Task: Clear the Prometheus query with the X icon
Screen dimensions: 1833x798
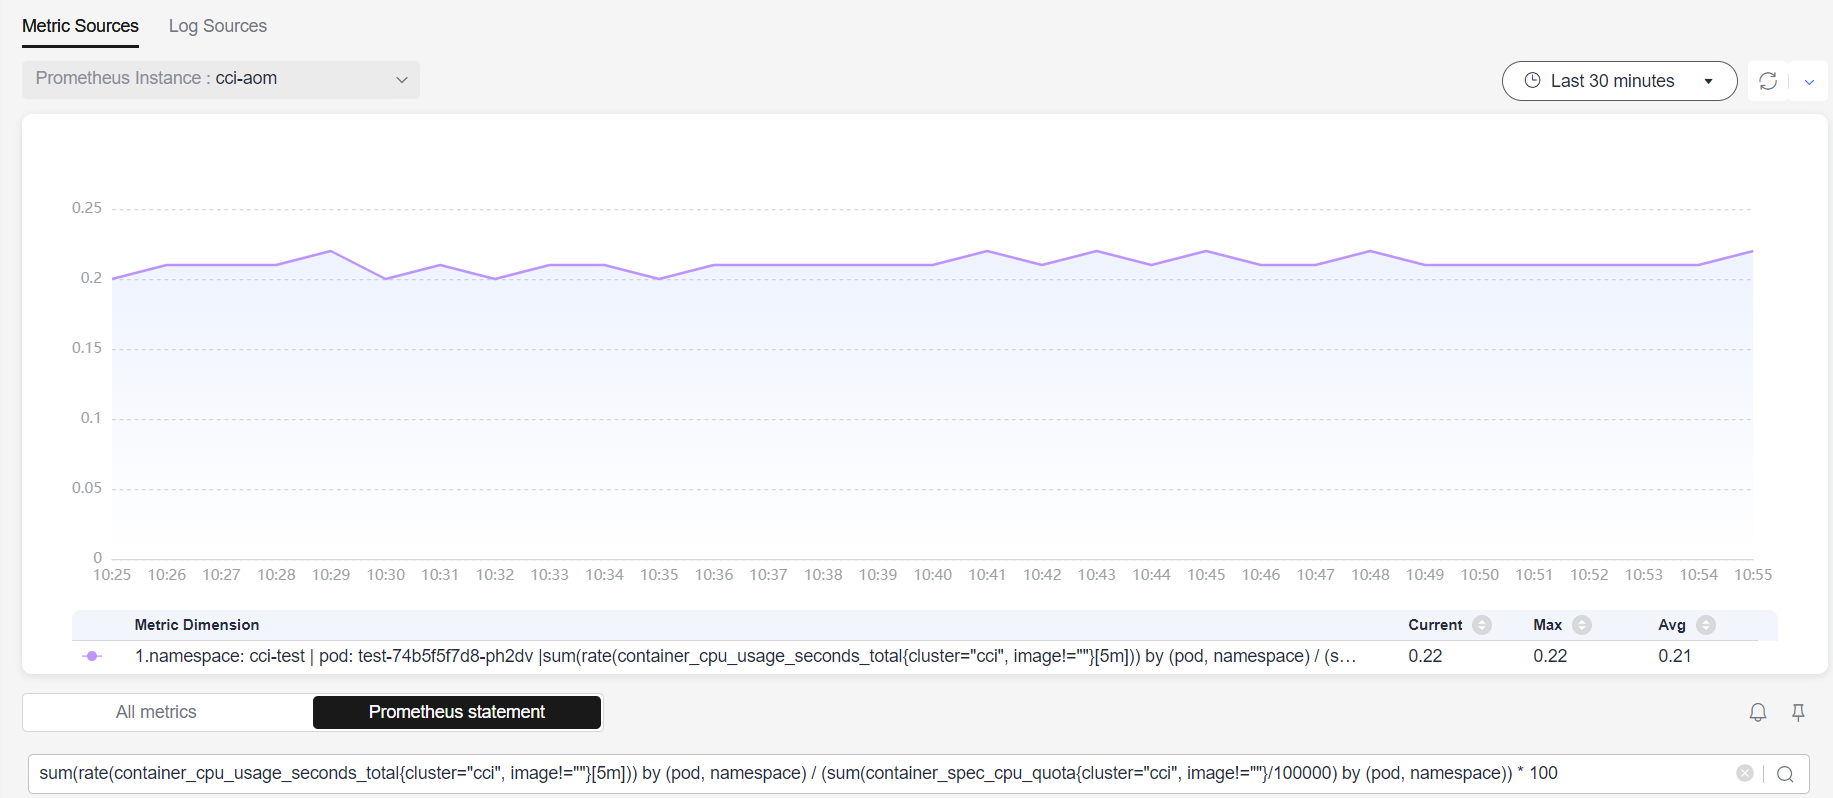Action: point(1744,773)
